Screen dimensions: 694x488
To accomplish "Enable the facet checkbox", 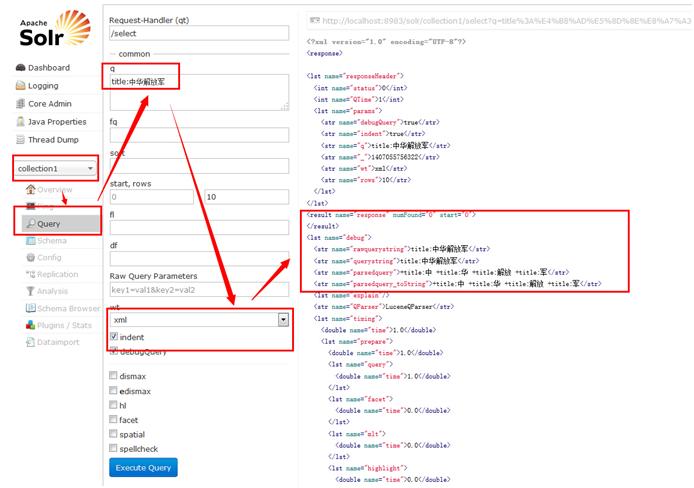I will (x=113, y=419).
